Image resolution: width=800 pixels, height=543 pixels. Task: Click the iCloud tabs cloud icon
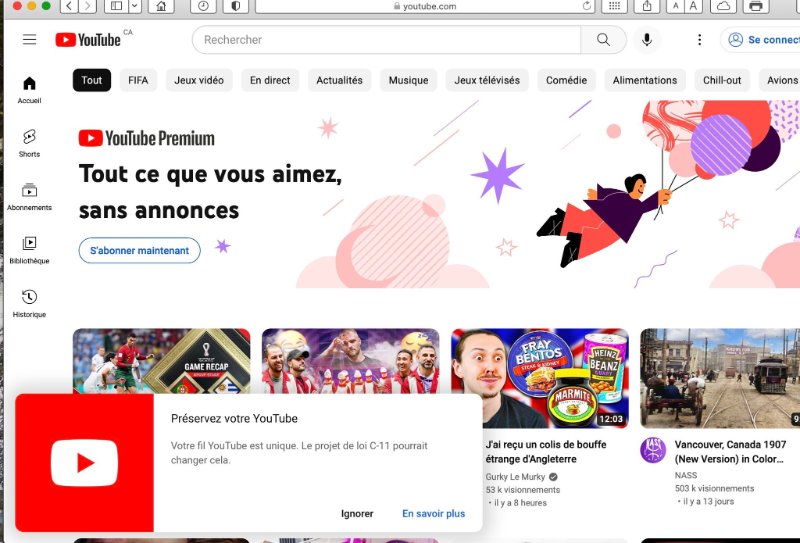pyautogui.click(x=723, y=6)
